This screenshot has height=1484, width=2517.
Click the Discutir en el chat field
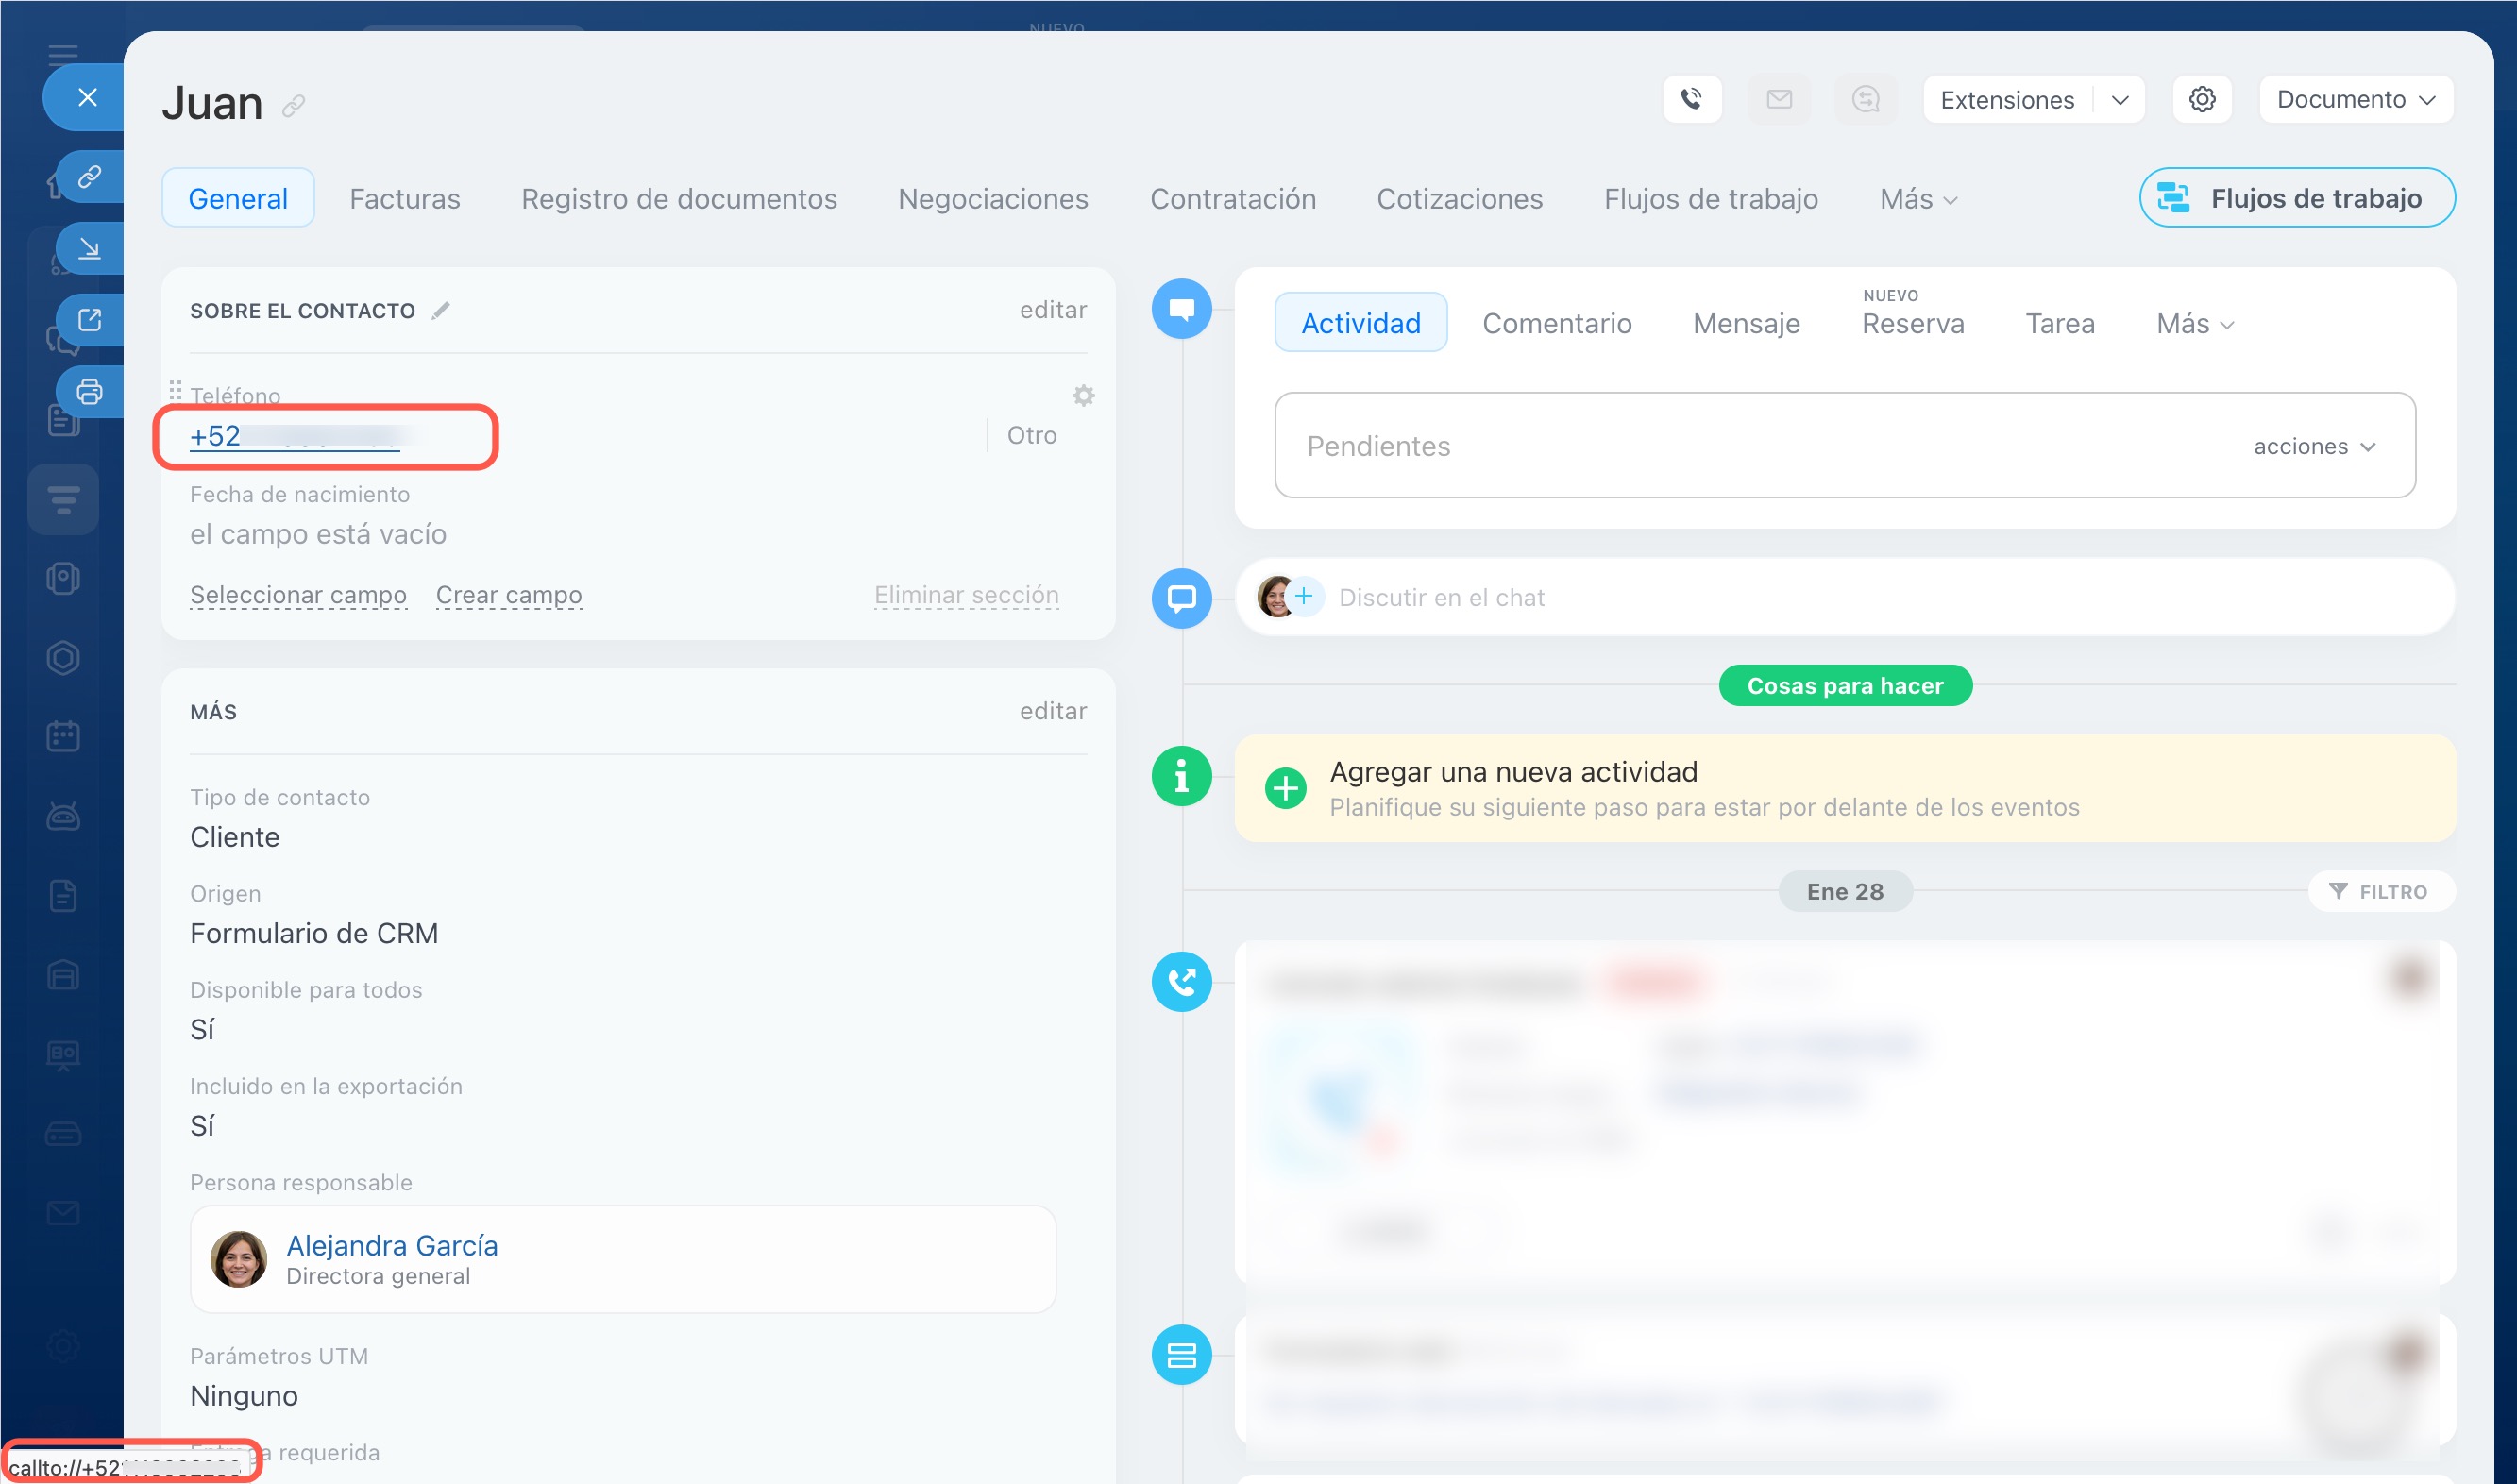[1440, 597]
